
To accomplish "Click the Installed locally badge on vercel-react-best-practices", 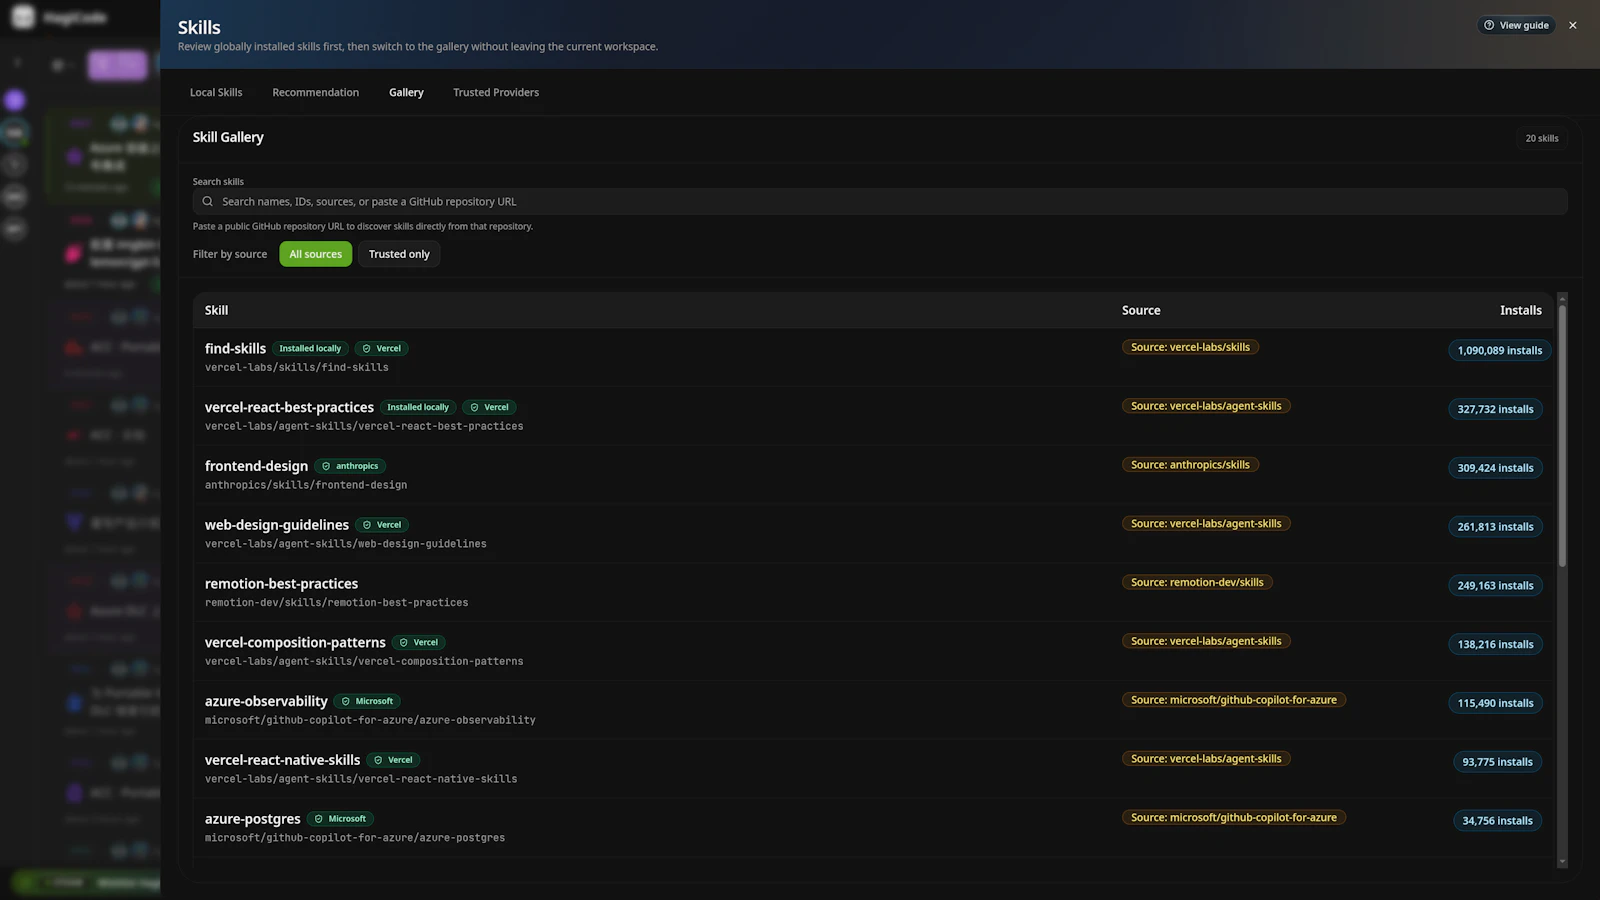I will coord(418,407).
